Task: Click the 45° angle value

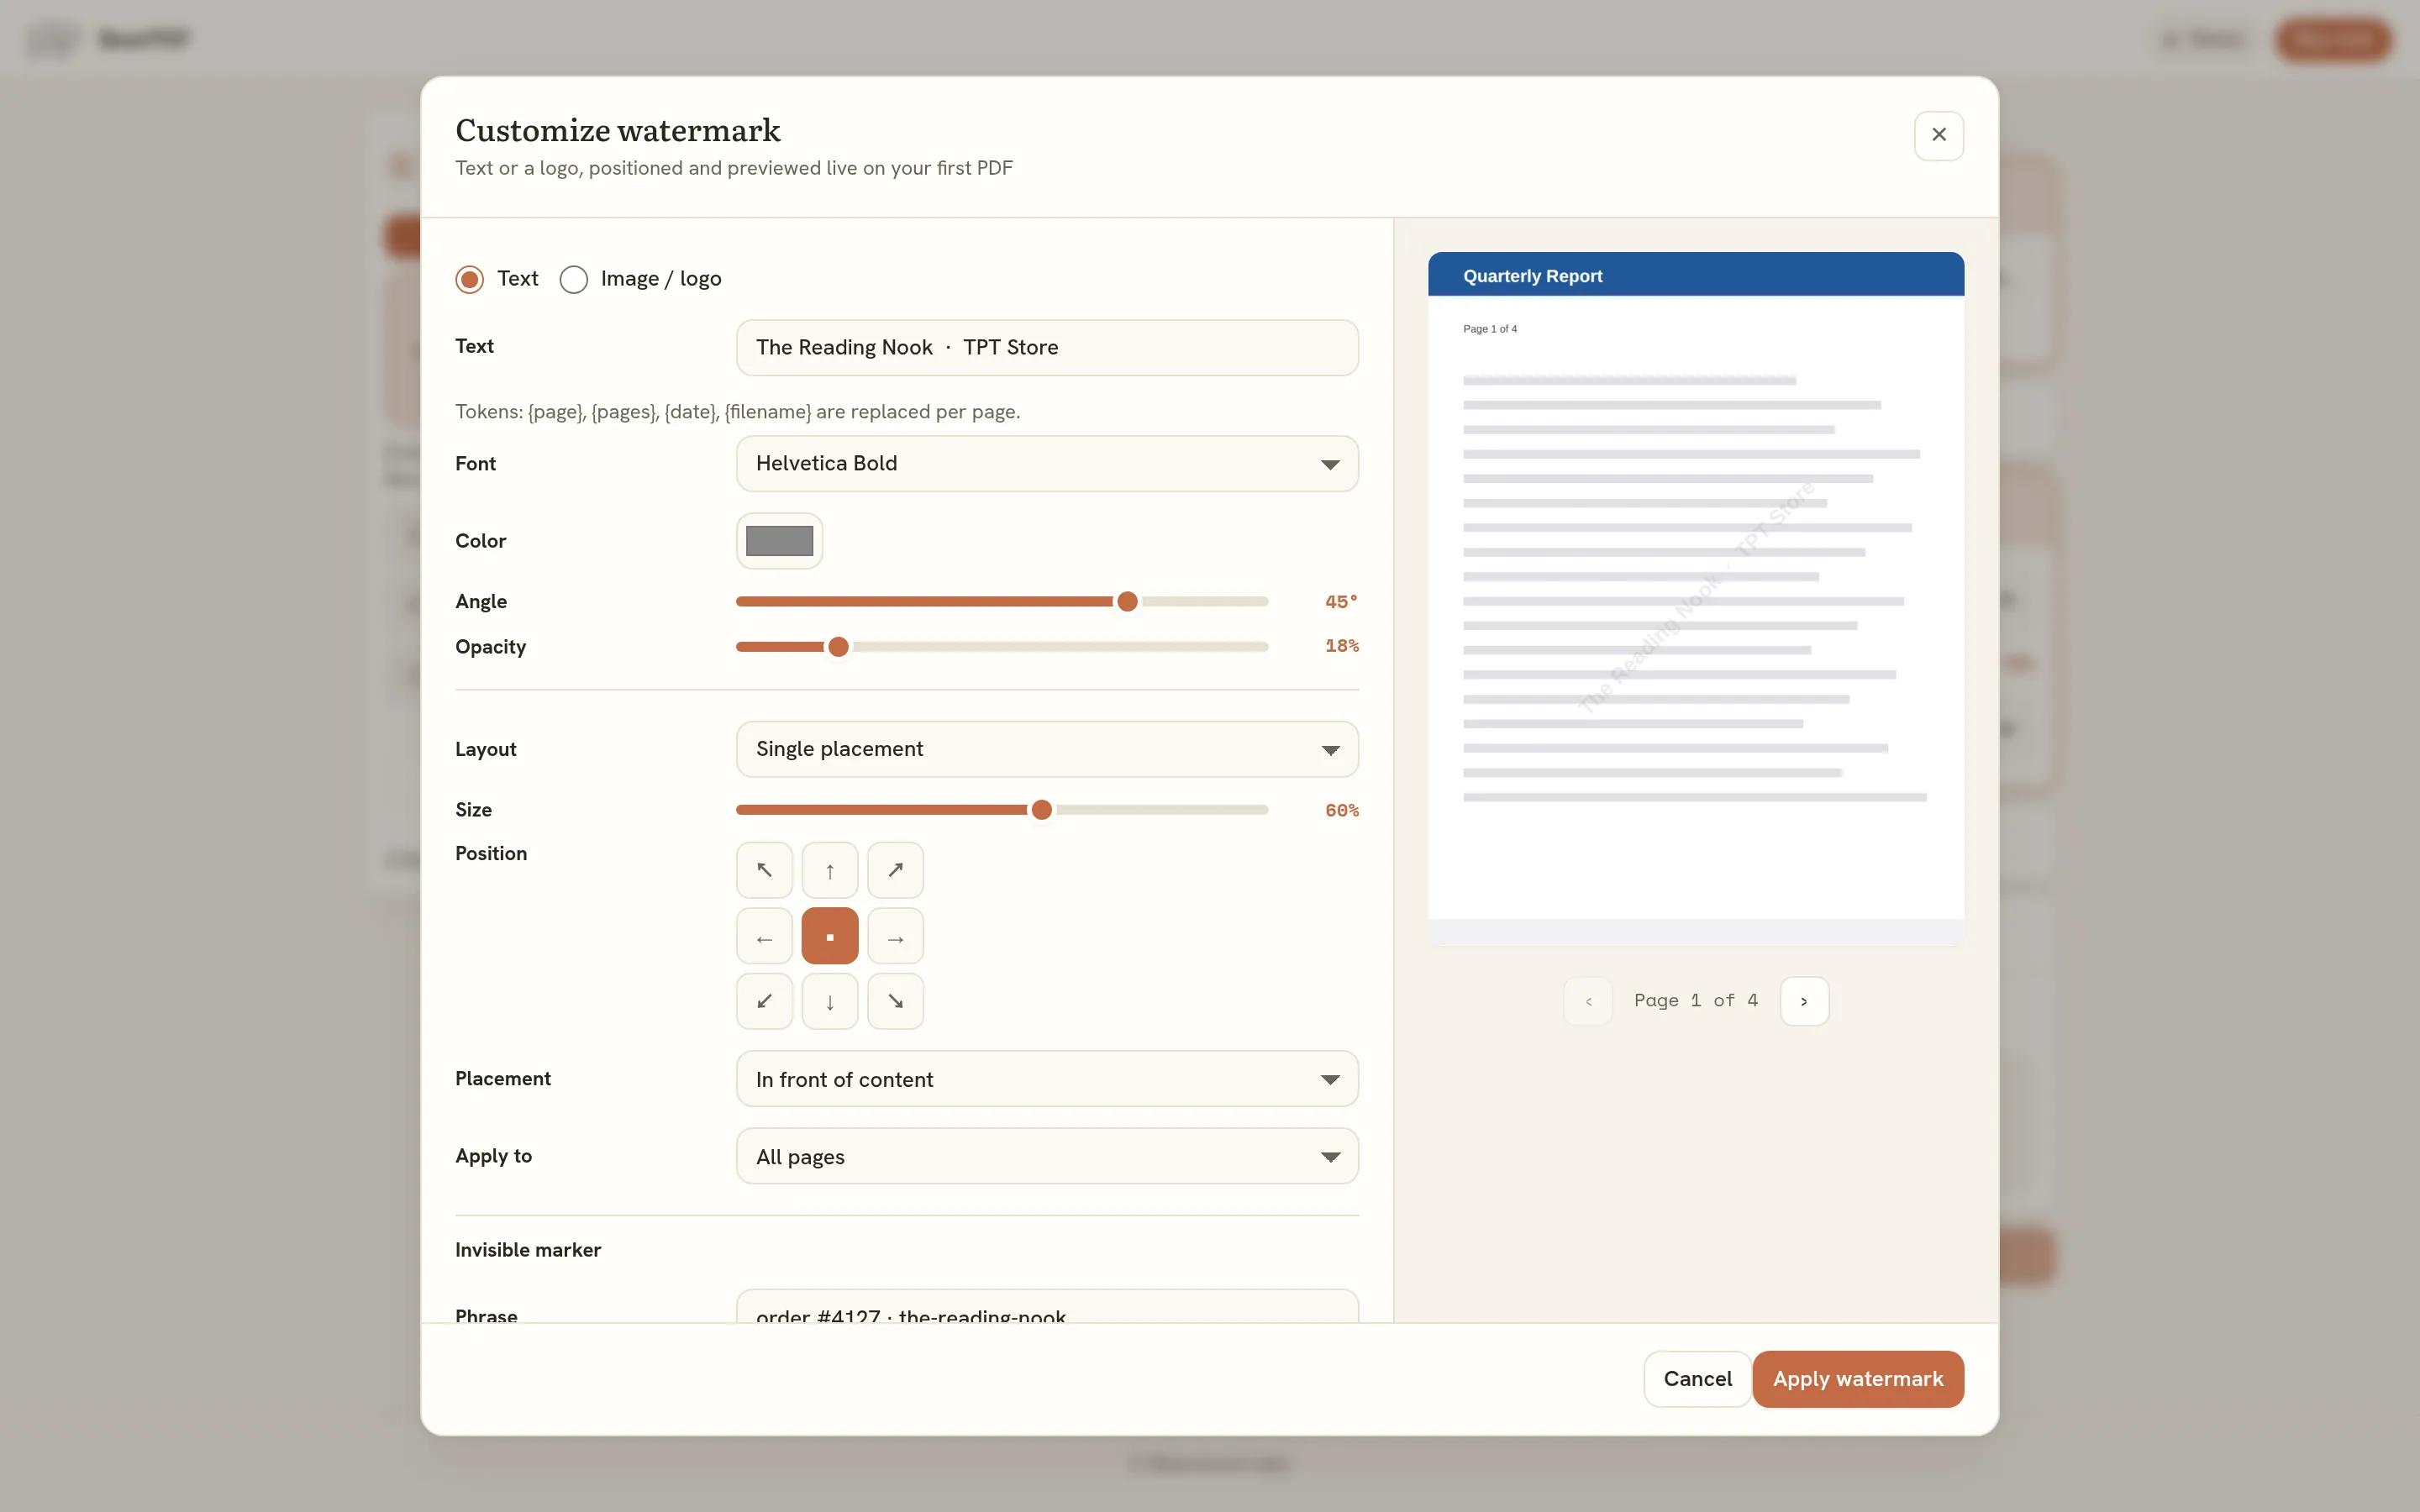Action: 1341,601
